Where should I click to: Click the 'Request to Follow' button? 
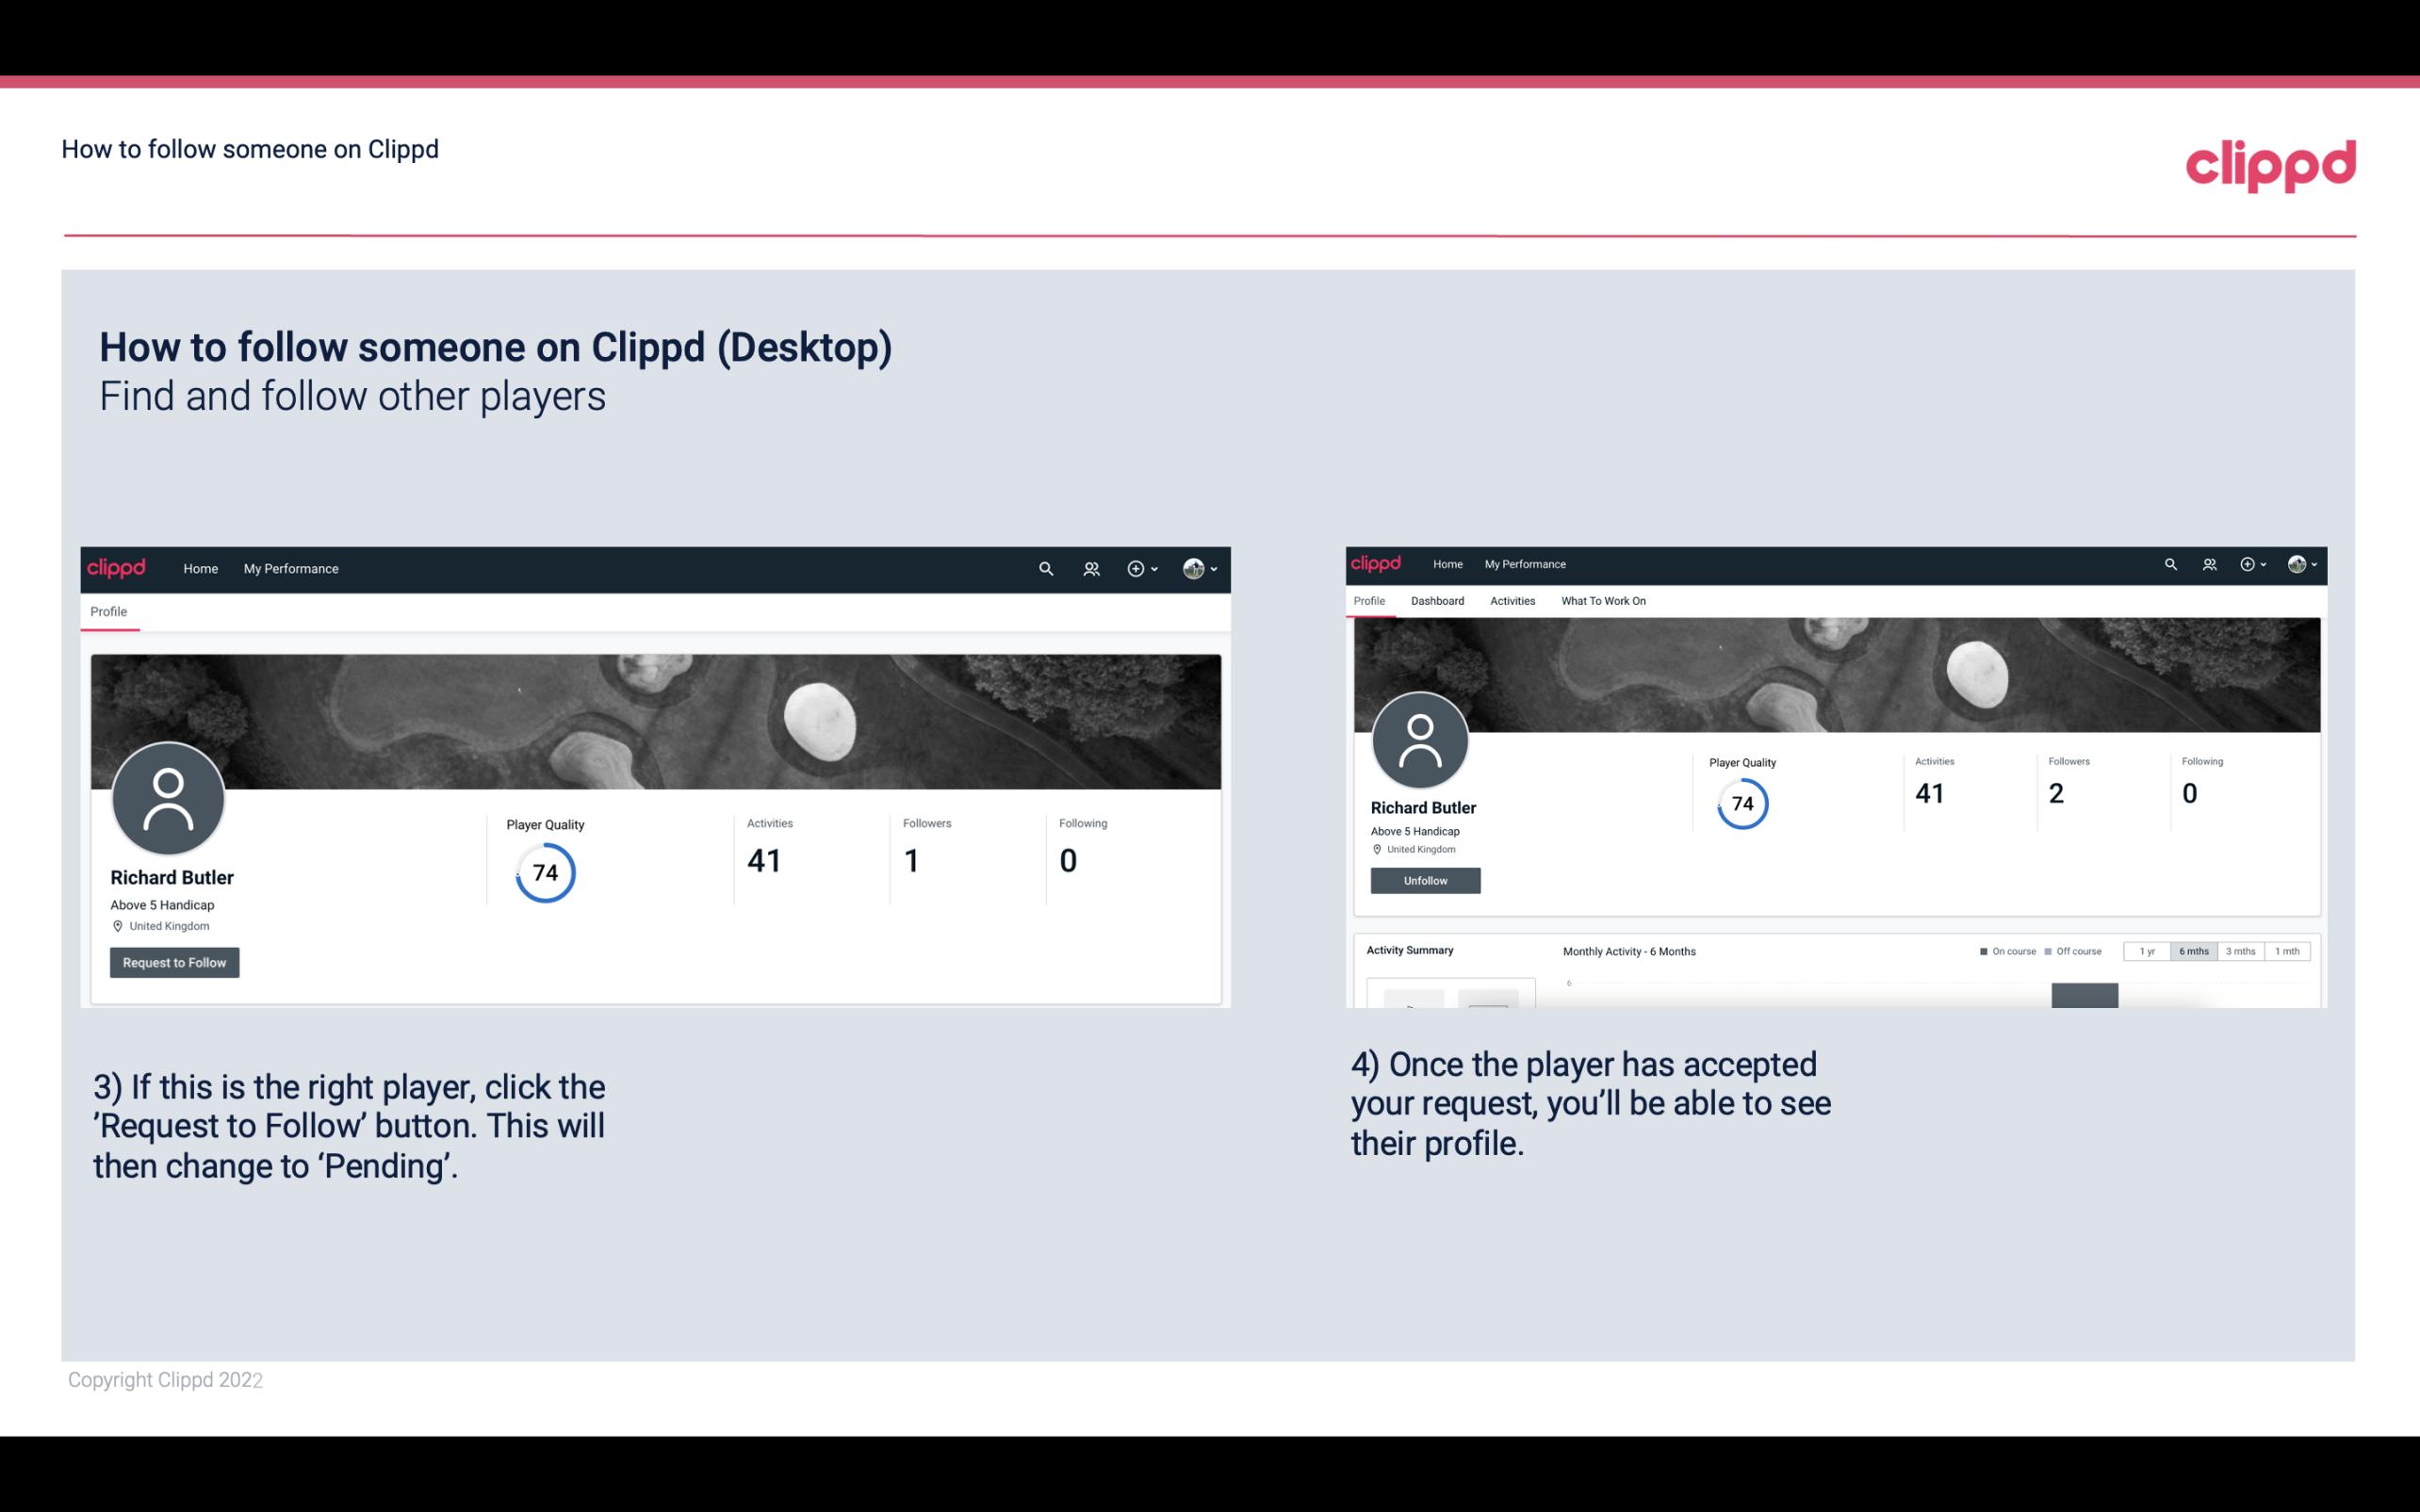pos(174,962)
